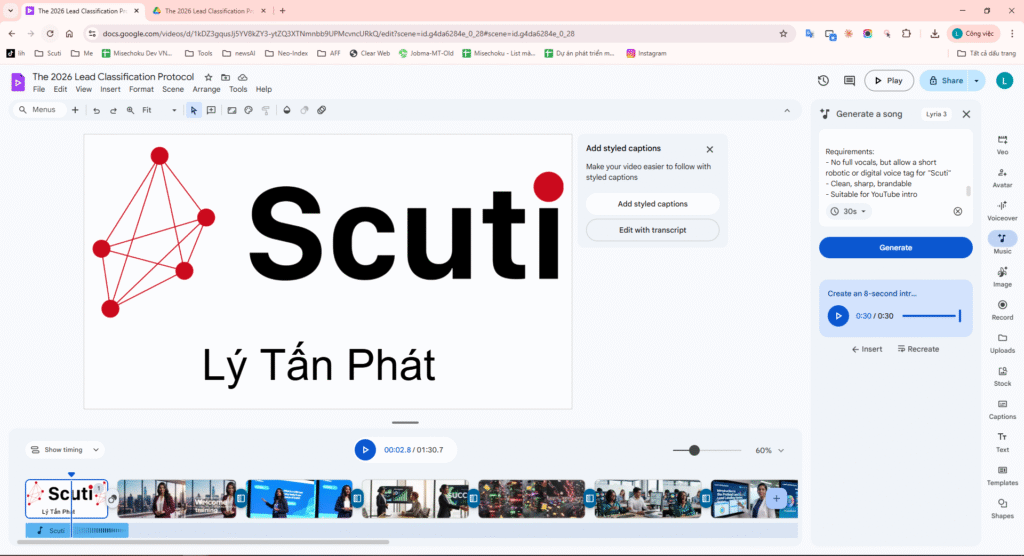Star the document title
Viewport: 1024px width, 556px height.
pos(208,77)
